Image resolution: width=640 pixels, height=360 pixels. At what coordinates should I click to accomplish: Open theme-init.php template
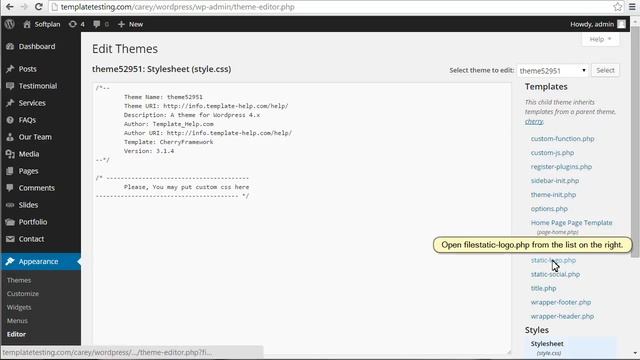553,195
